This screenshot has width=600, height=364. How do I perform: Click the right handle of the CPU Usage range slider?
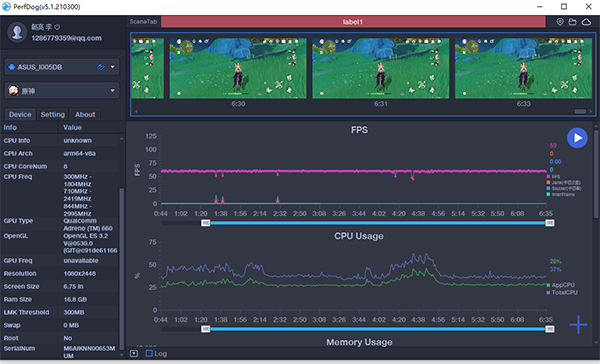coord(550,329)
